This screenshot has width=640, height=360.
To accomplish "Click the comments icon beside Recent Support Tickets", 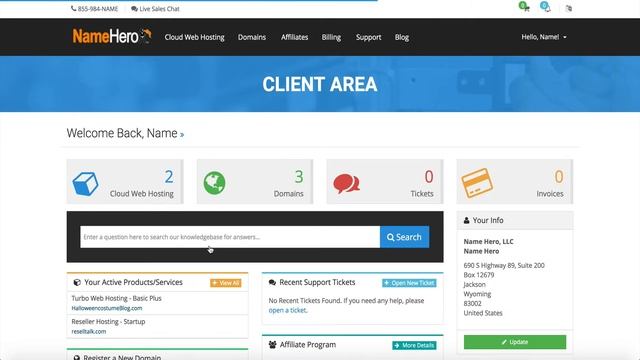I will [272, 282].
